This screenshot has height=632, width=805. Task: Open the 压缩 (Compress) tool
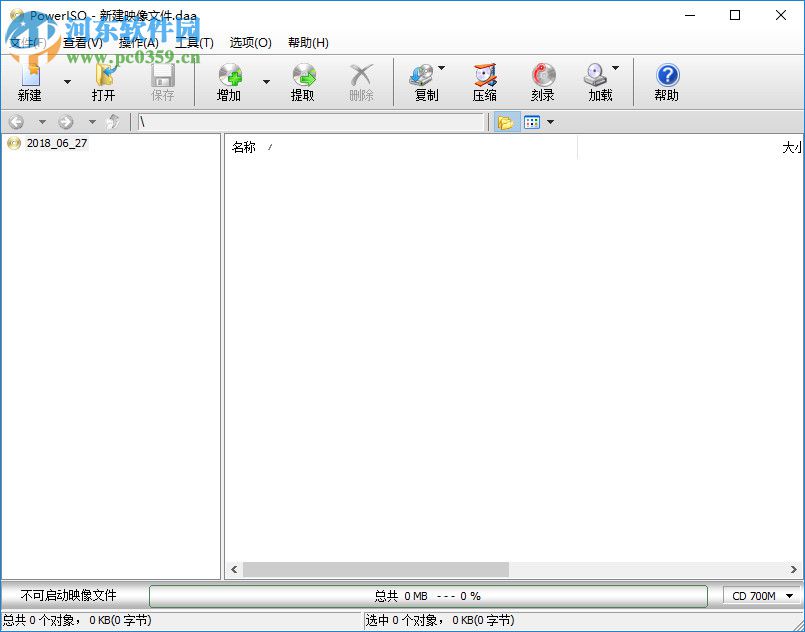click(485, 80)
